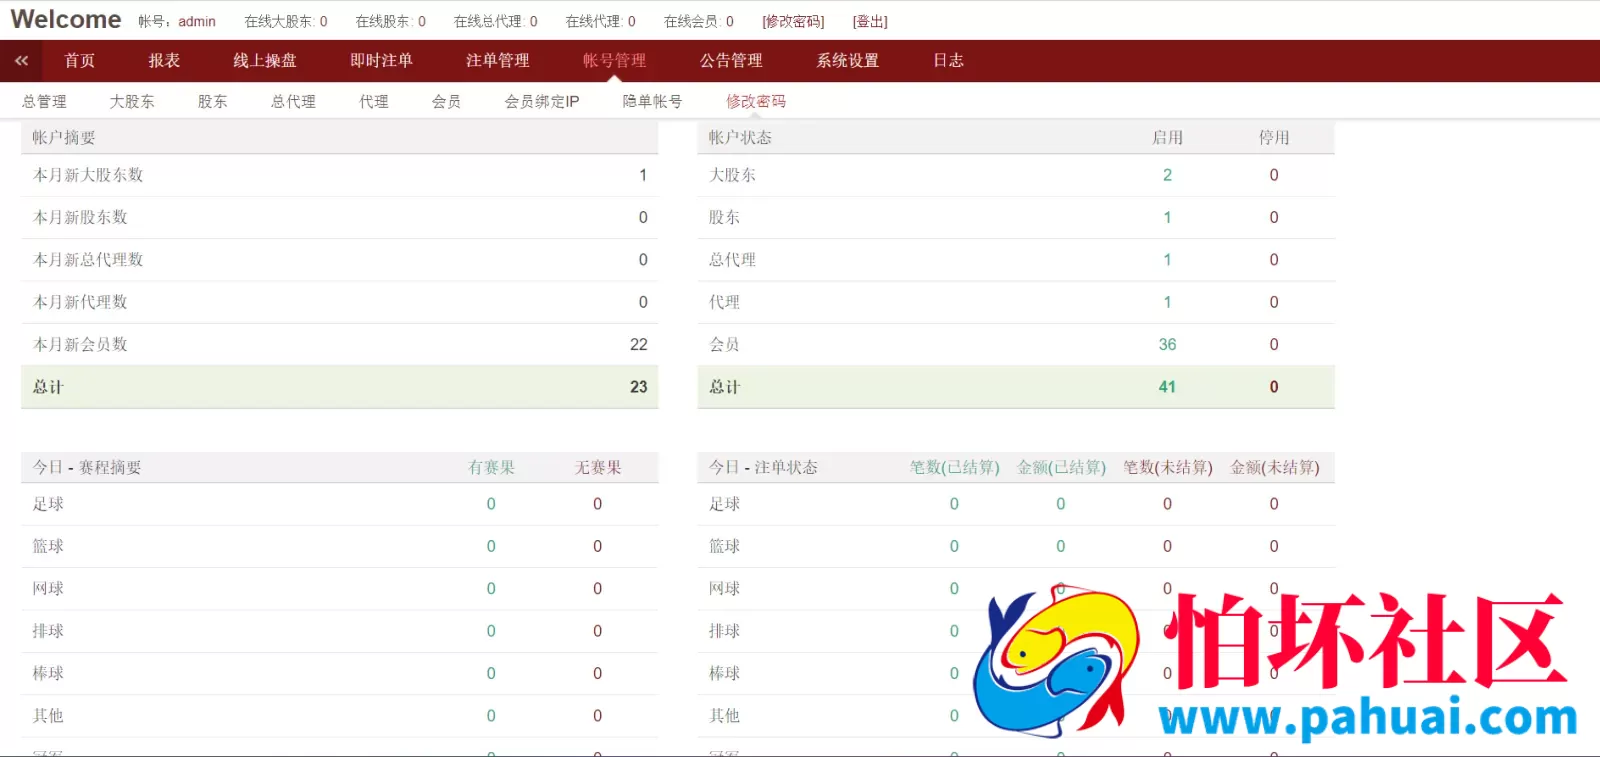Collapse sidebar with double-chevron icon
The image size is (1600, 757).
point(21,61)
